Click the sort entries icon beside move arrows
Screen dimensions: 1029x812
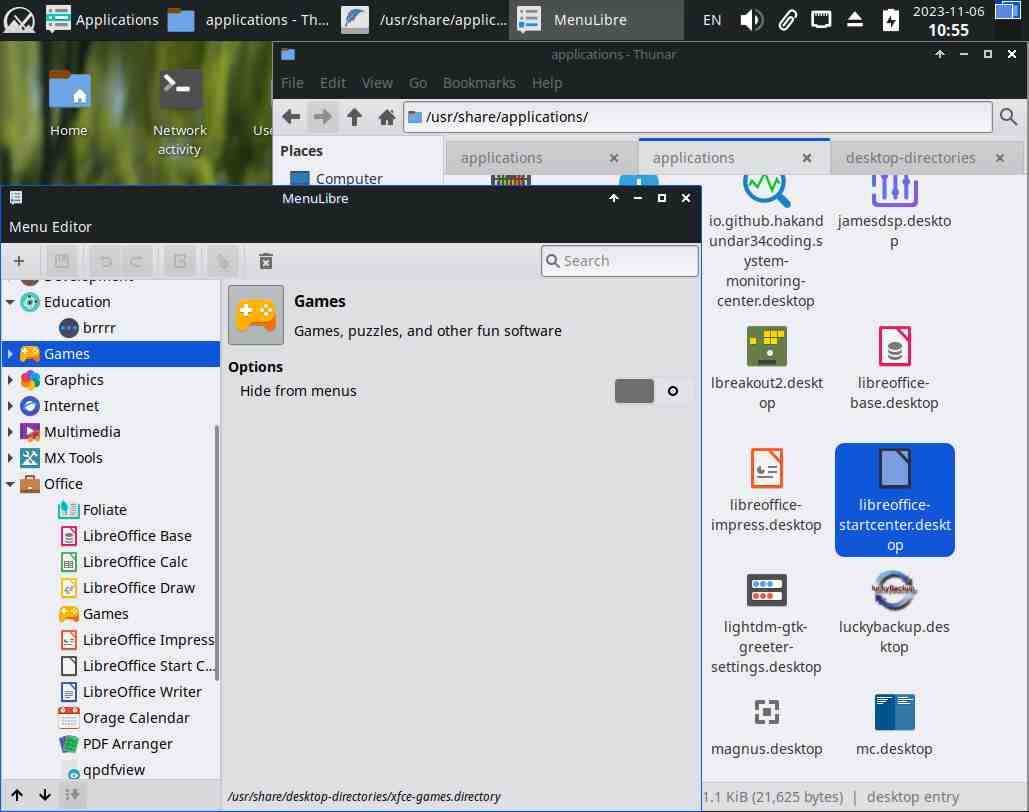[x=72, y=795]
